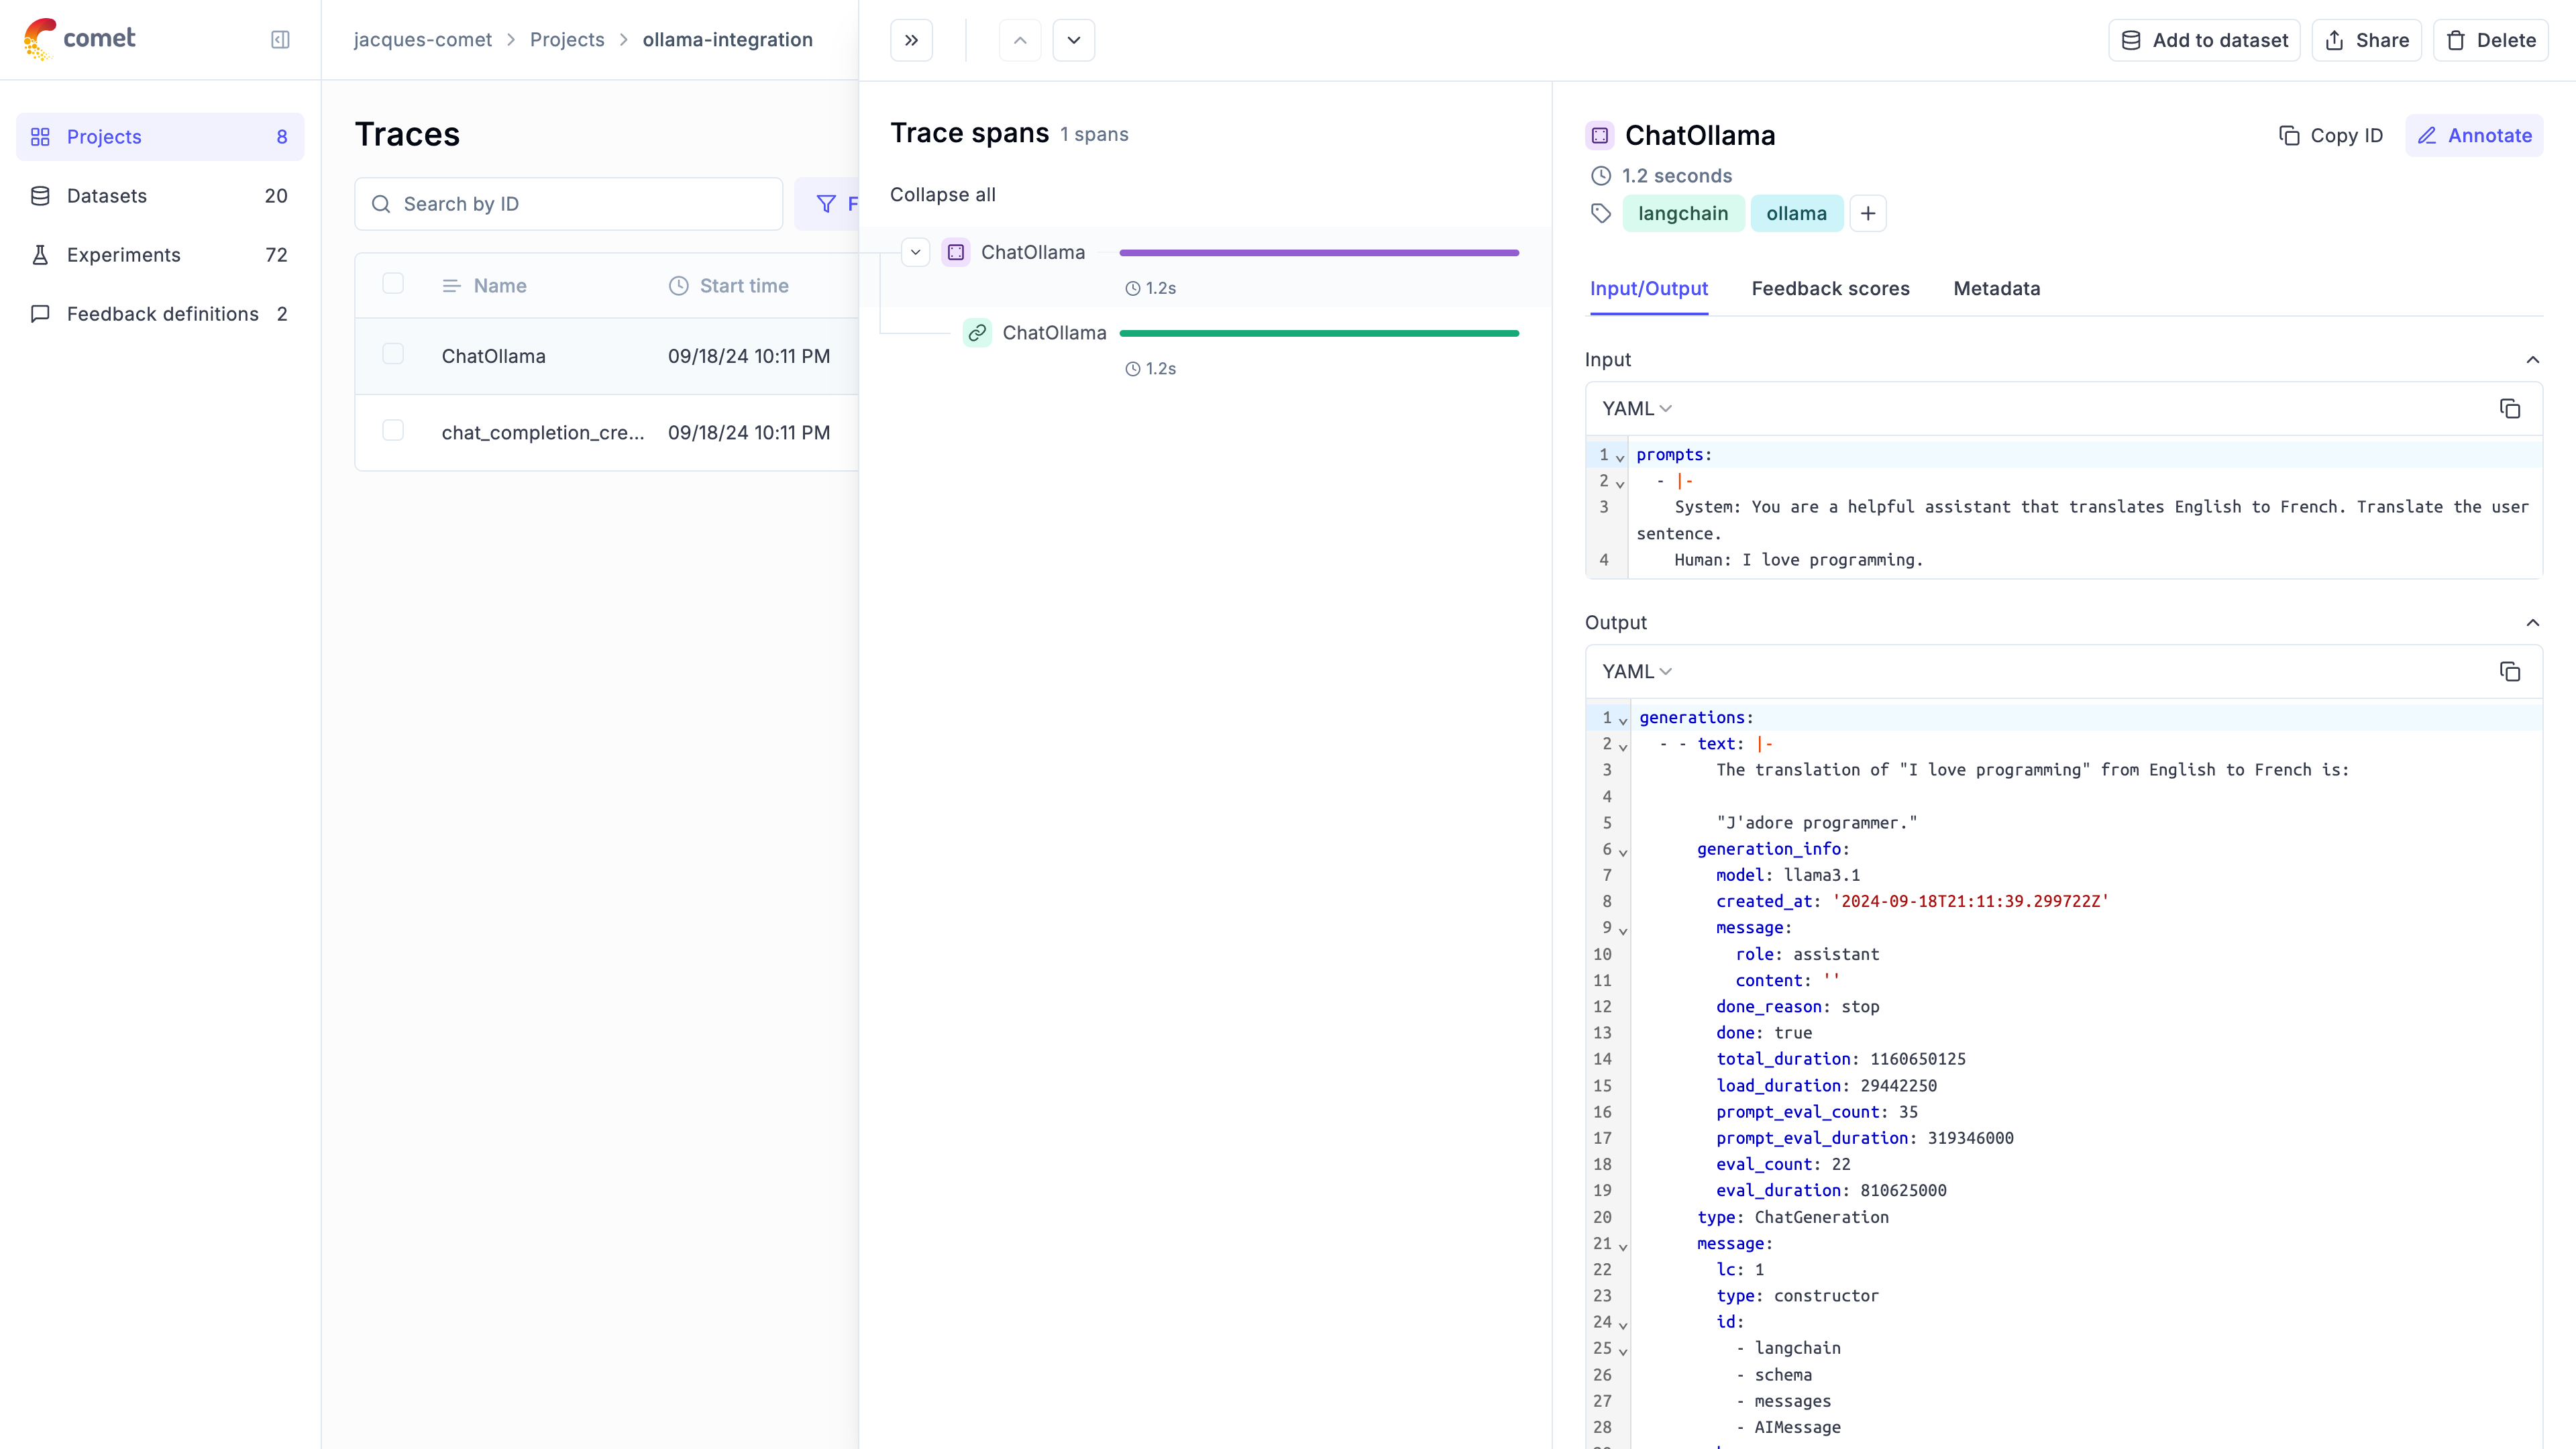
Task: Collapse the sidebar with the panel icon
Action: [x=280, y=40]
